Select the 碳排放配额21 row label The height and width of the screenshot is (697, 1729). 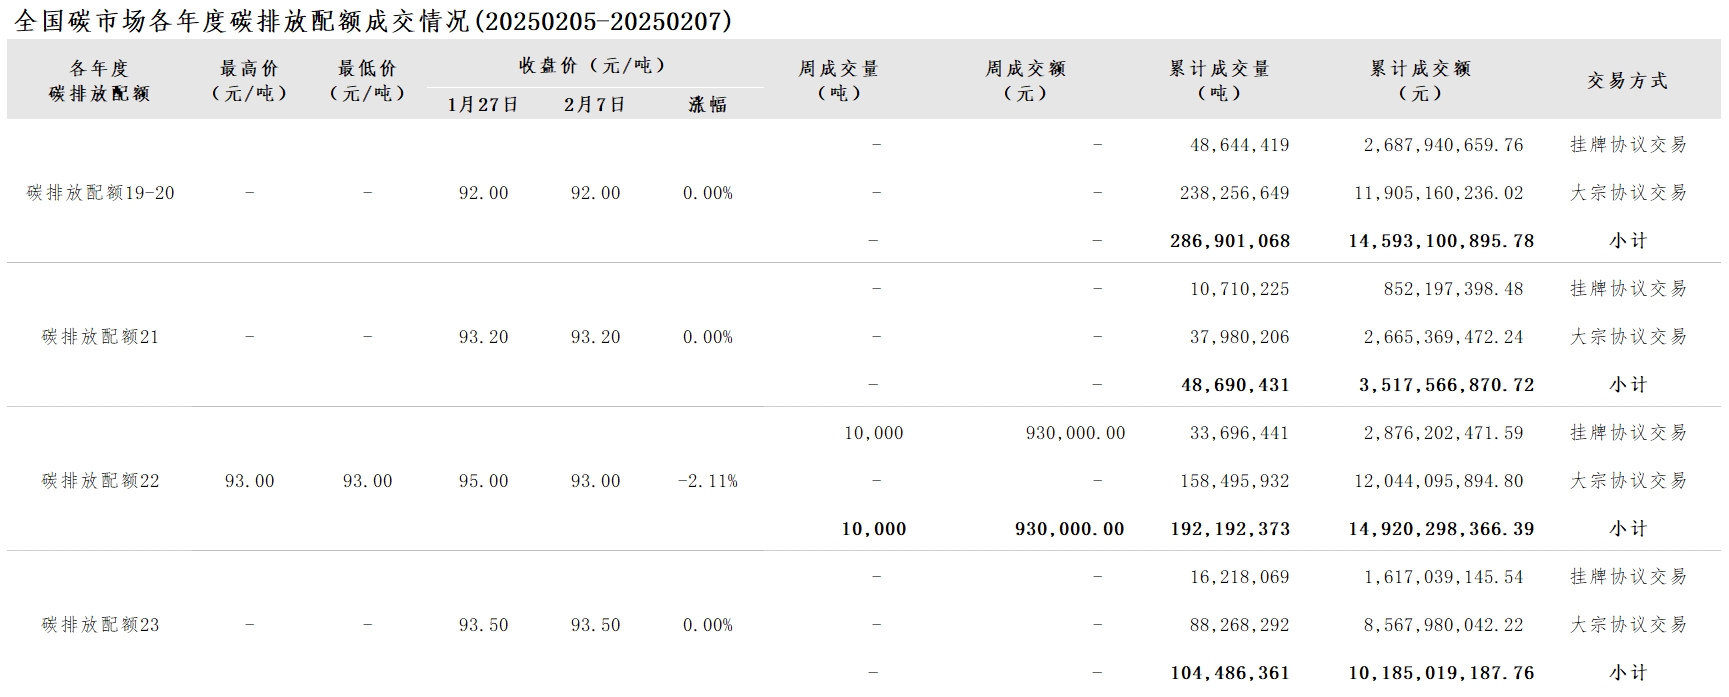pyautogui.click(x=100, y=337)
